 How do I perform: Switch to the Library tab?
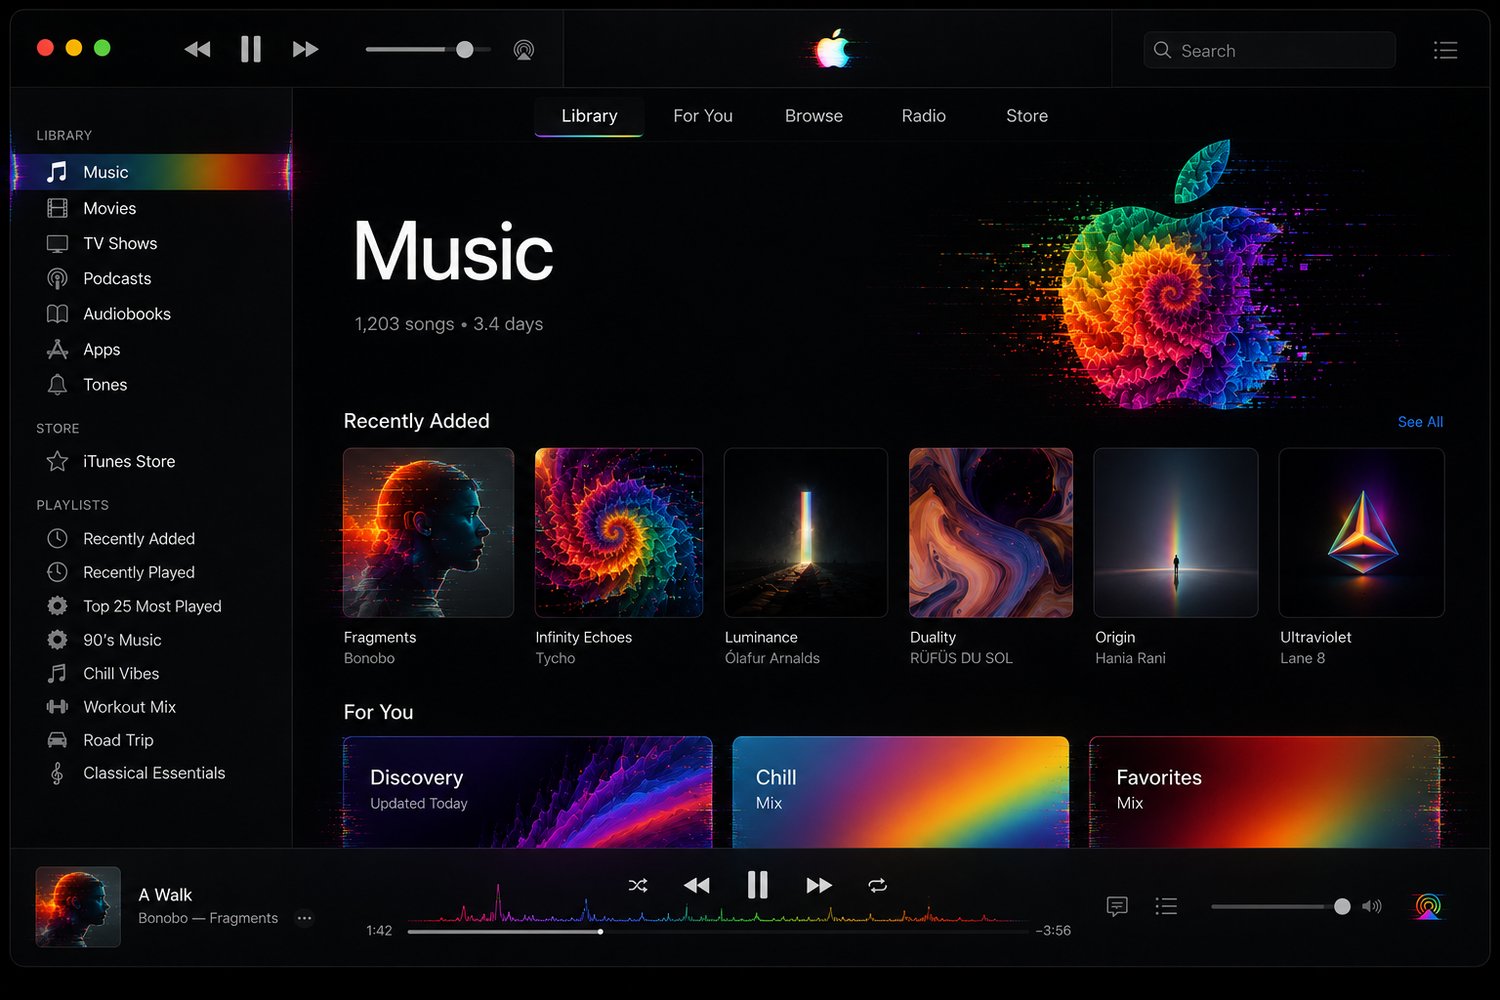(589, 116)
